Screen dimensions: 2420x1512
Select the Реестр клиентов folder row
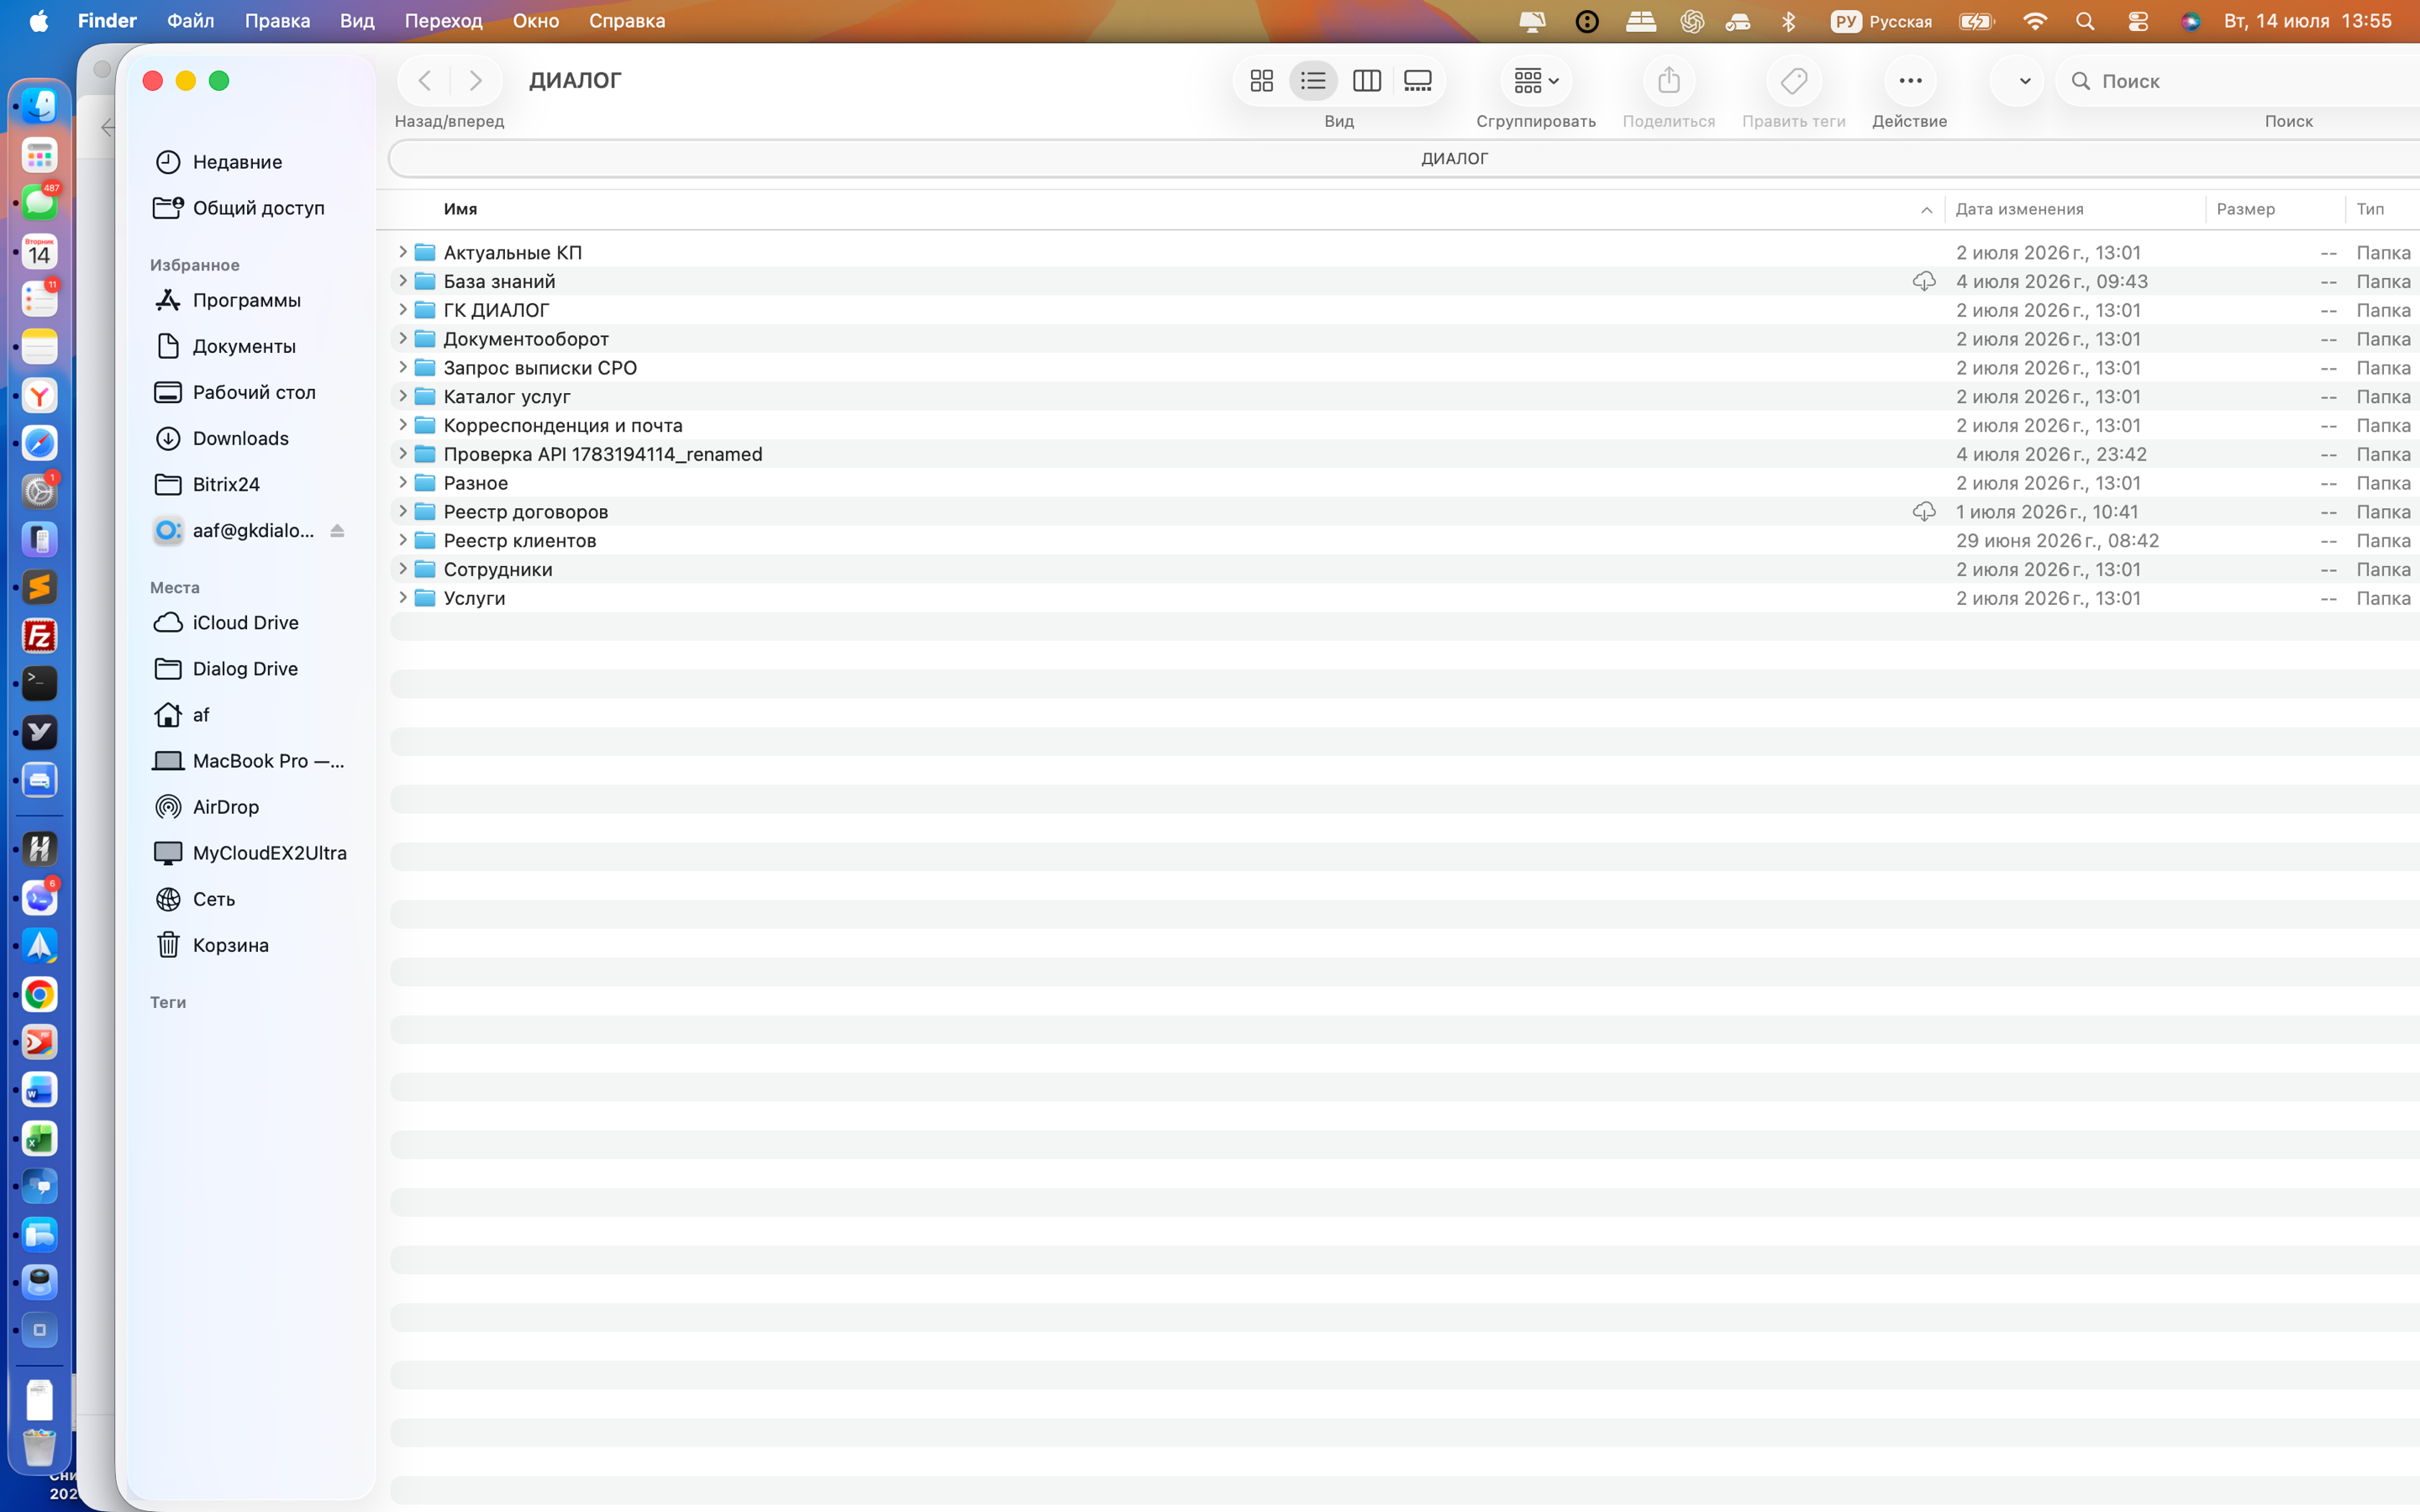click(1405, 541)
